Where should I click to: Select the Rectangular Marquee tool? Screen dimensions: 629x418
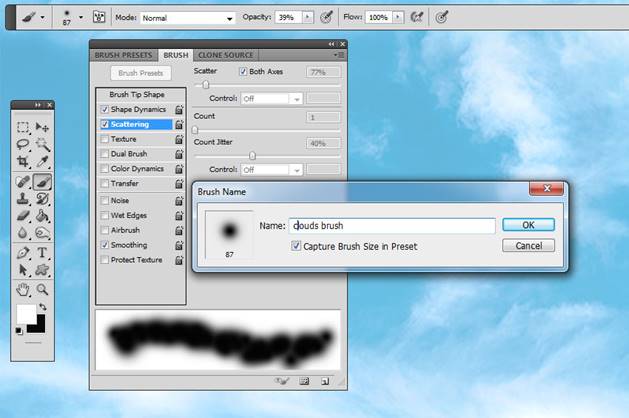point(23,128)
